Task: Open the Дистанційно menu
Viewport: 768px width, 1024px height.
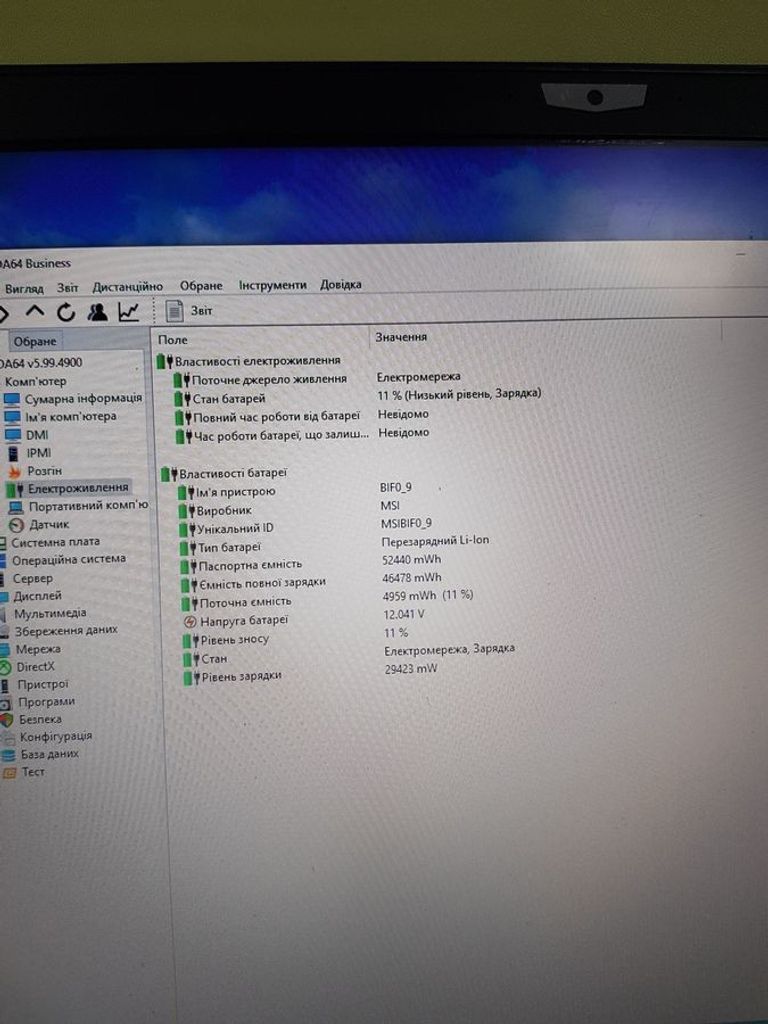Action: (127, 287)
